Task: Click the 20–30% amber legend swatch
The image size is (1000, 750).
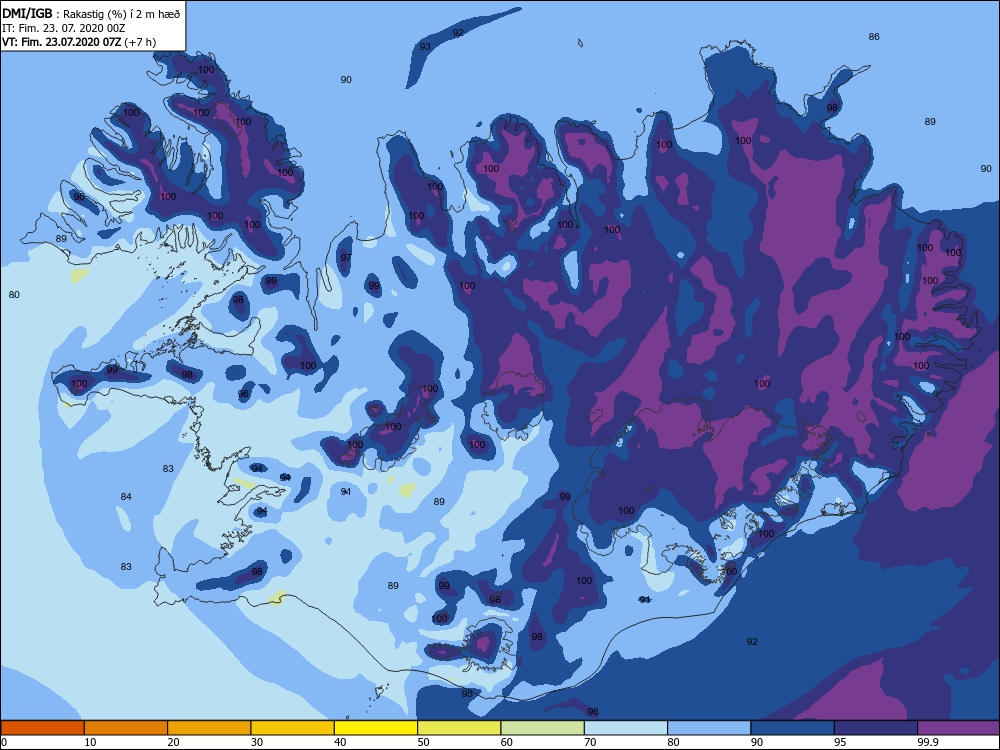Action: pos(209,728)
